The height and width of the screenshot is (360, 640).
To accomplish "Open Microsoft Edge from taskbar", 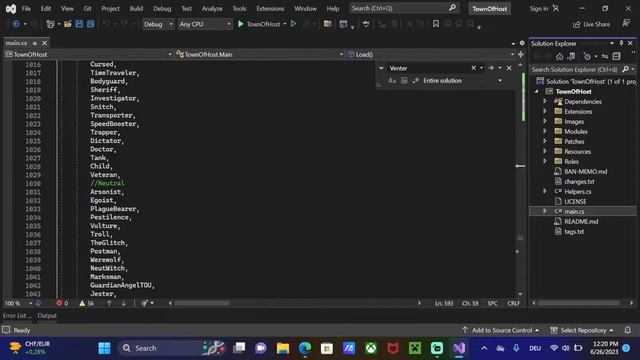I will (x=304, y=348).
